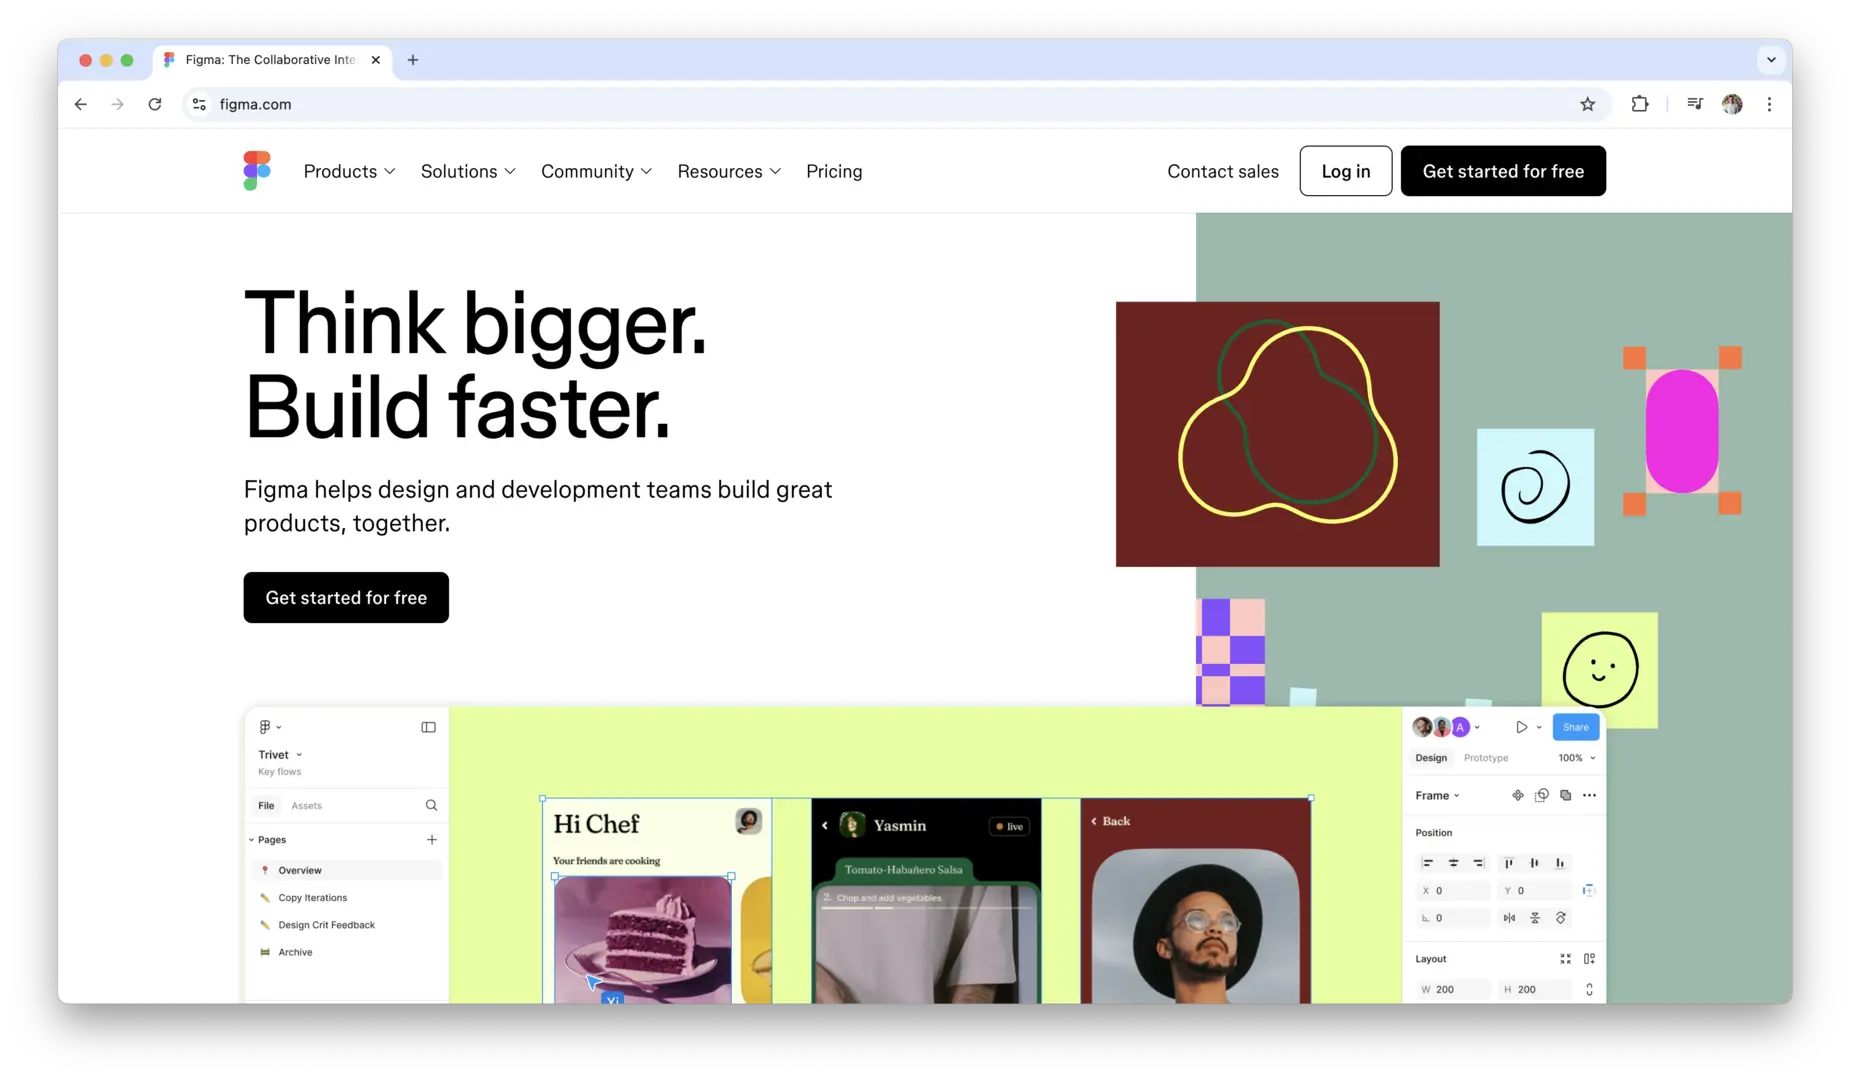Click the flip horizontal icon
The height and width of the screenshot is (1080, 1850).
pos(1509,918)
